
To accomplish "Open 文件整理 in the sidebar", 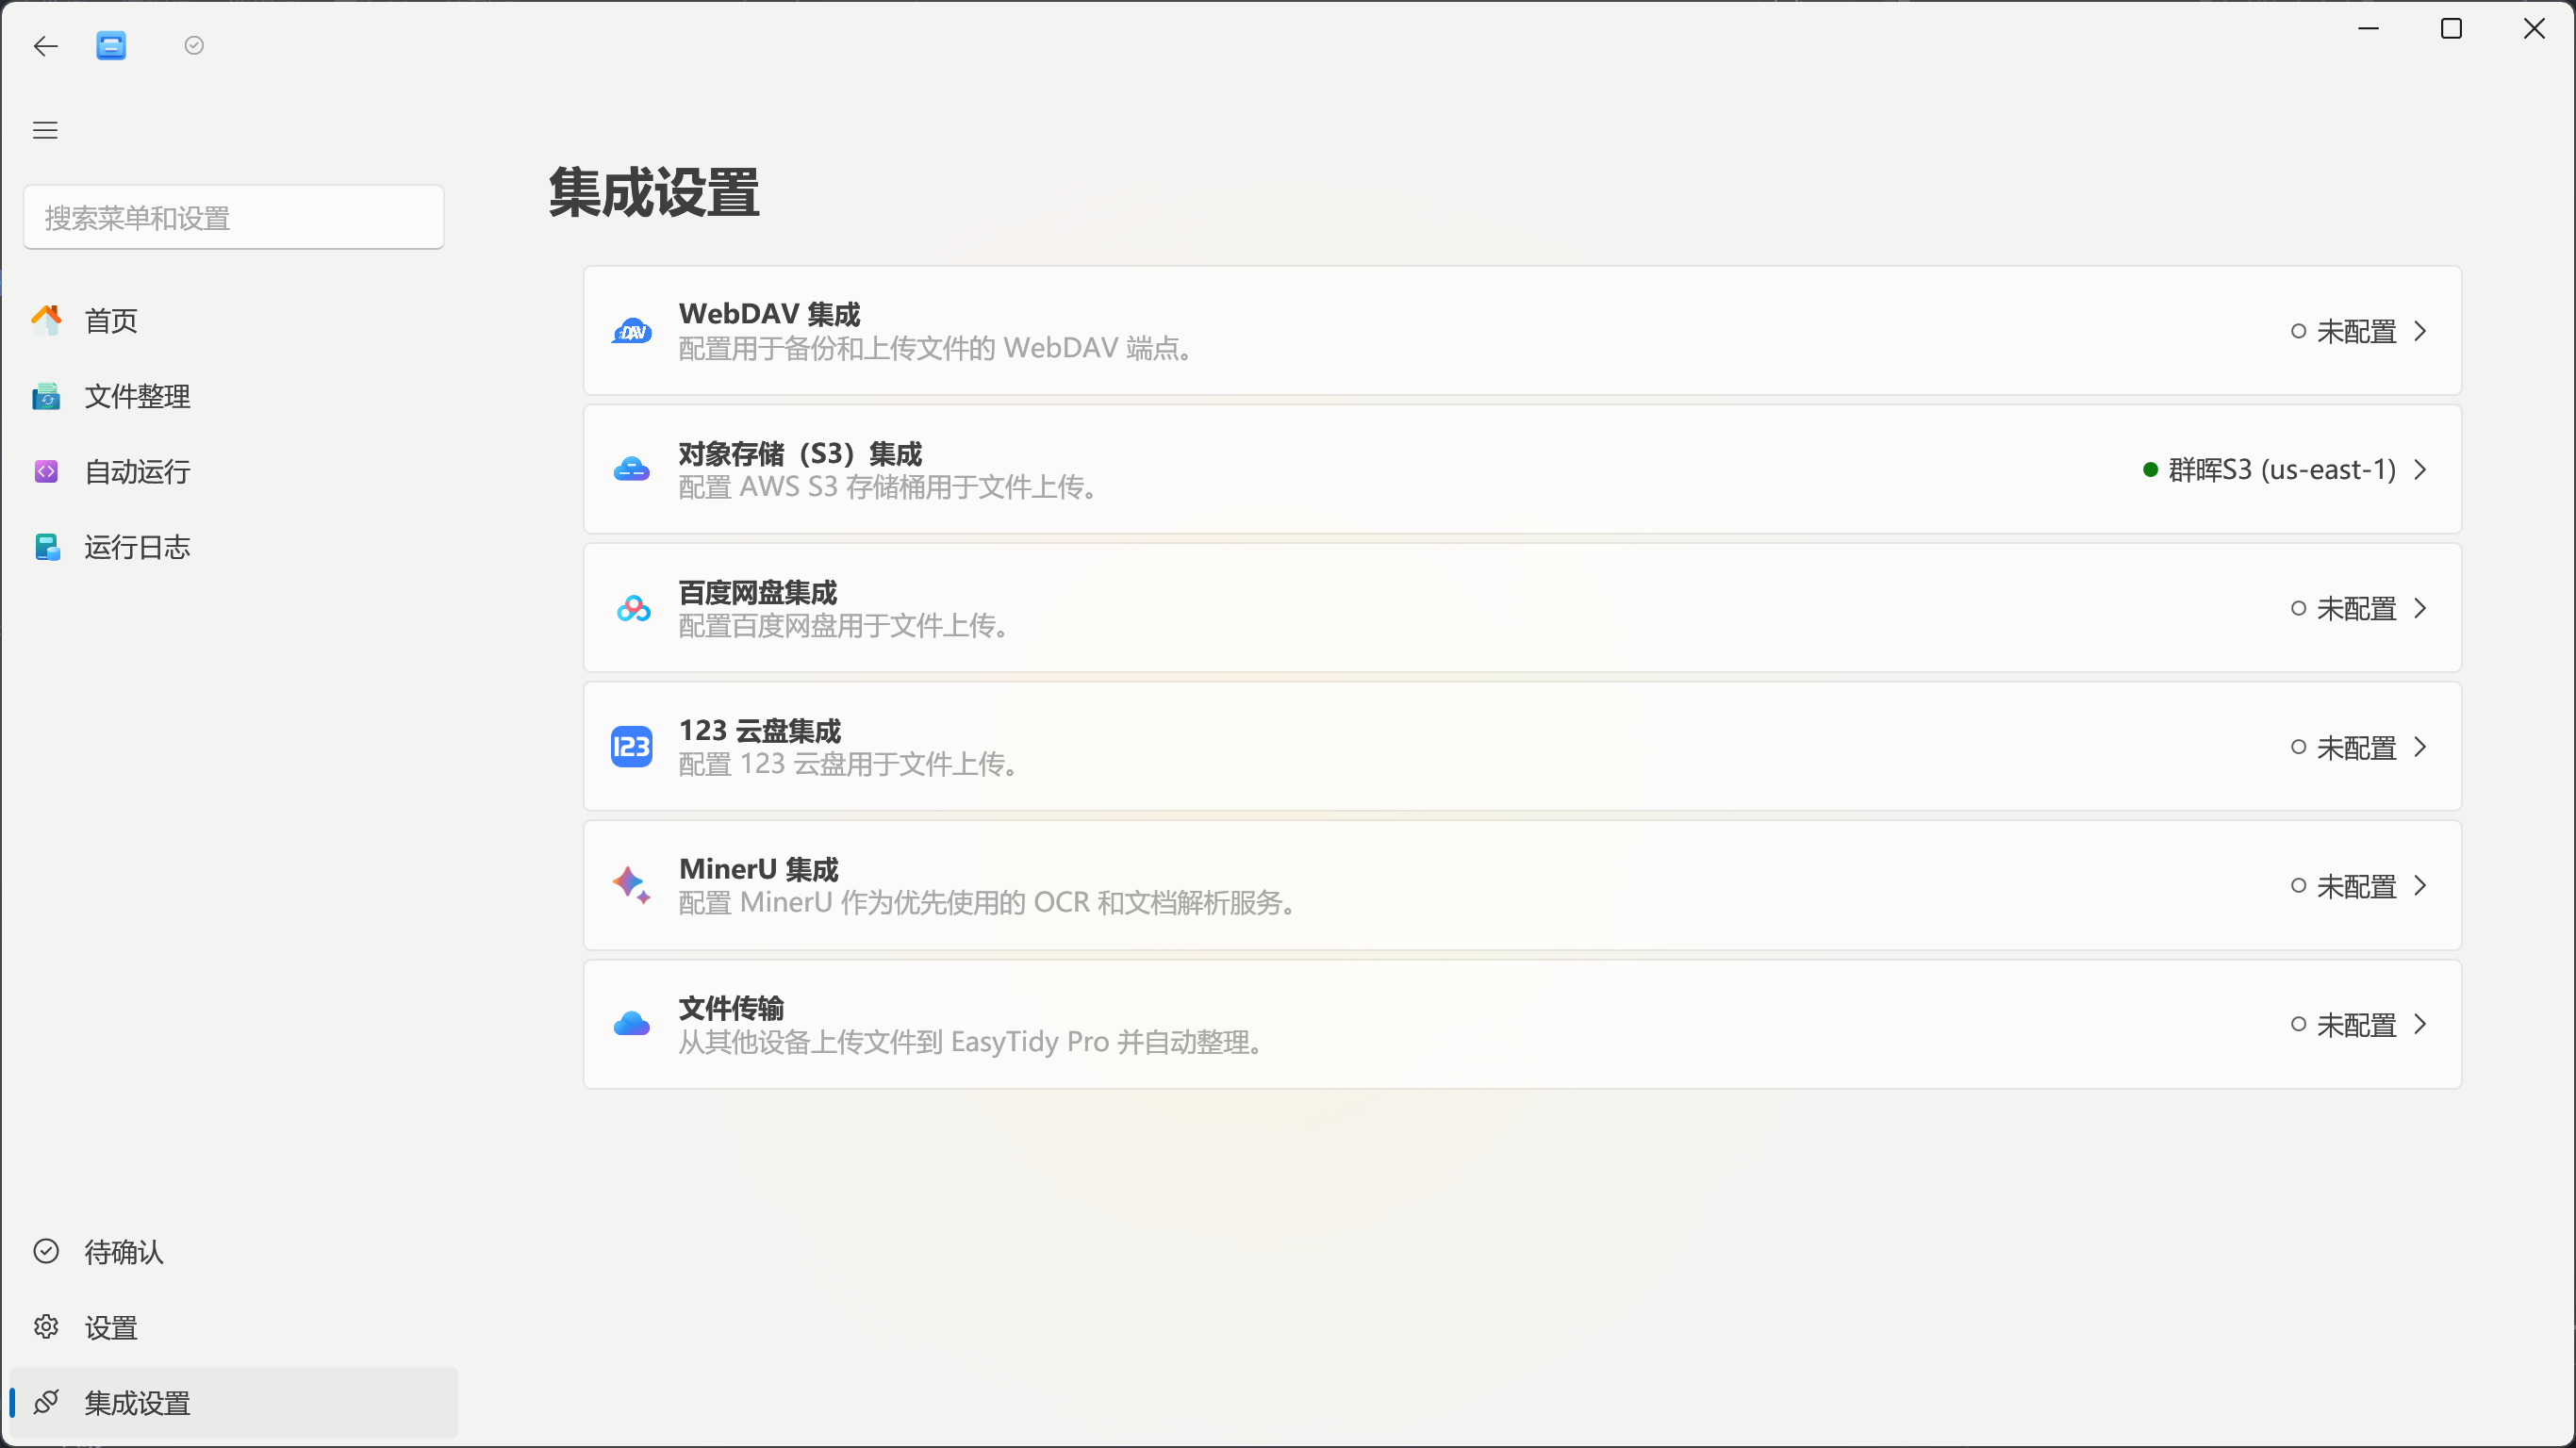I will click(233, 396).
